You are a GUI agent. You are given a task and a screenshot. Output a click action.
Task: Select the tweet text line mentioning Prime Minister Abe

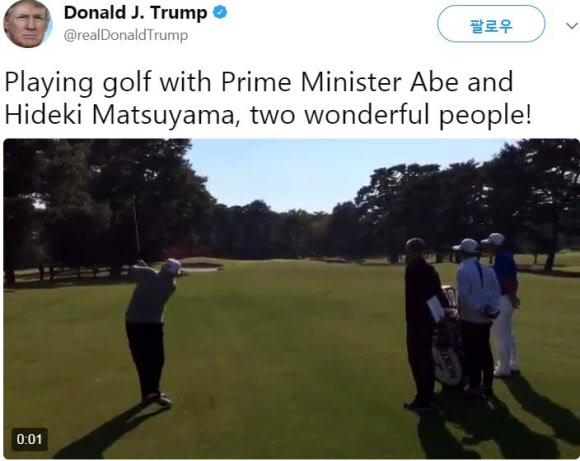tap(259, 82)
